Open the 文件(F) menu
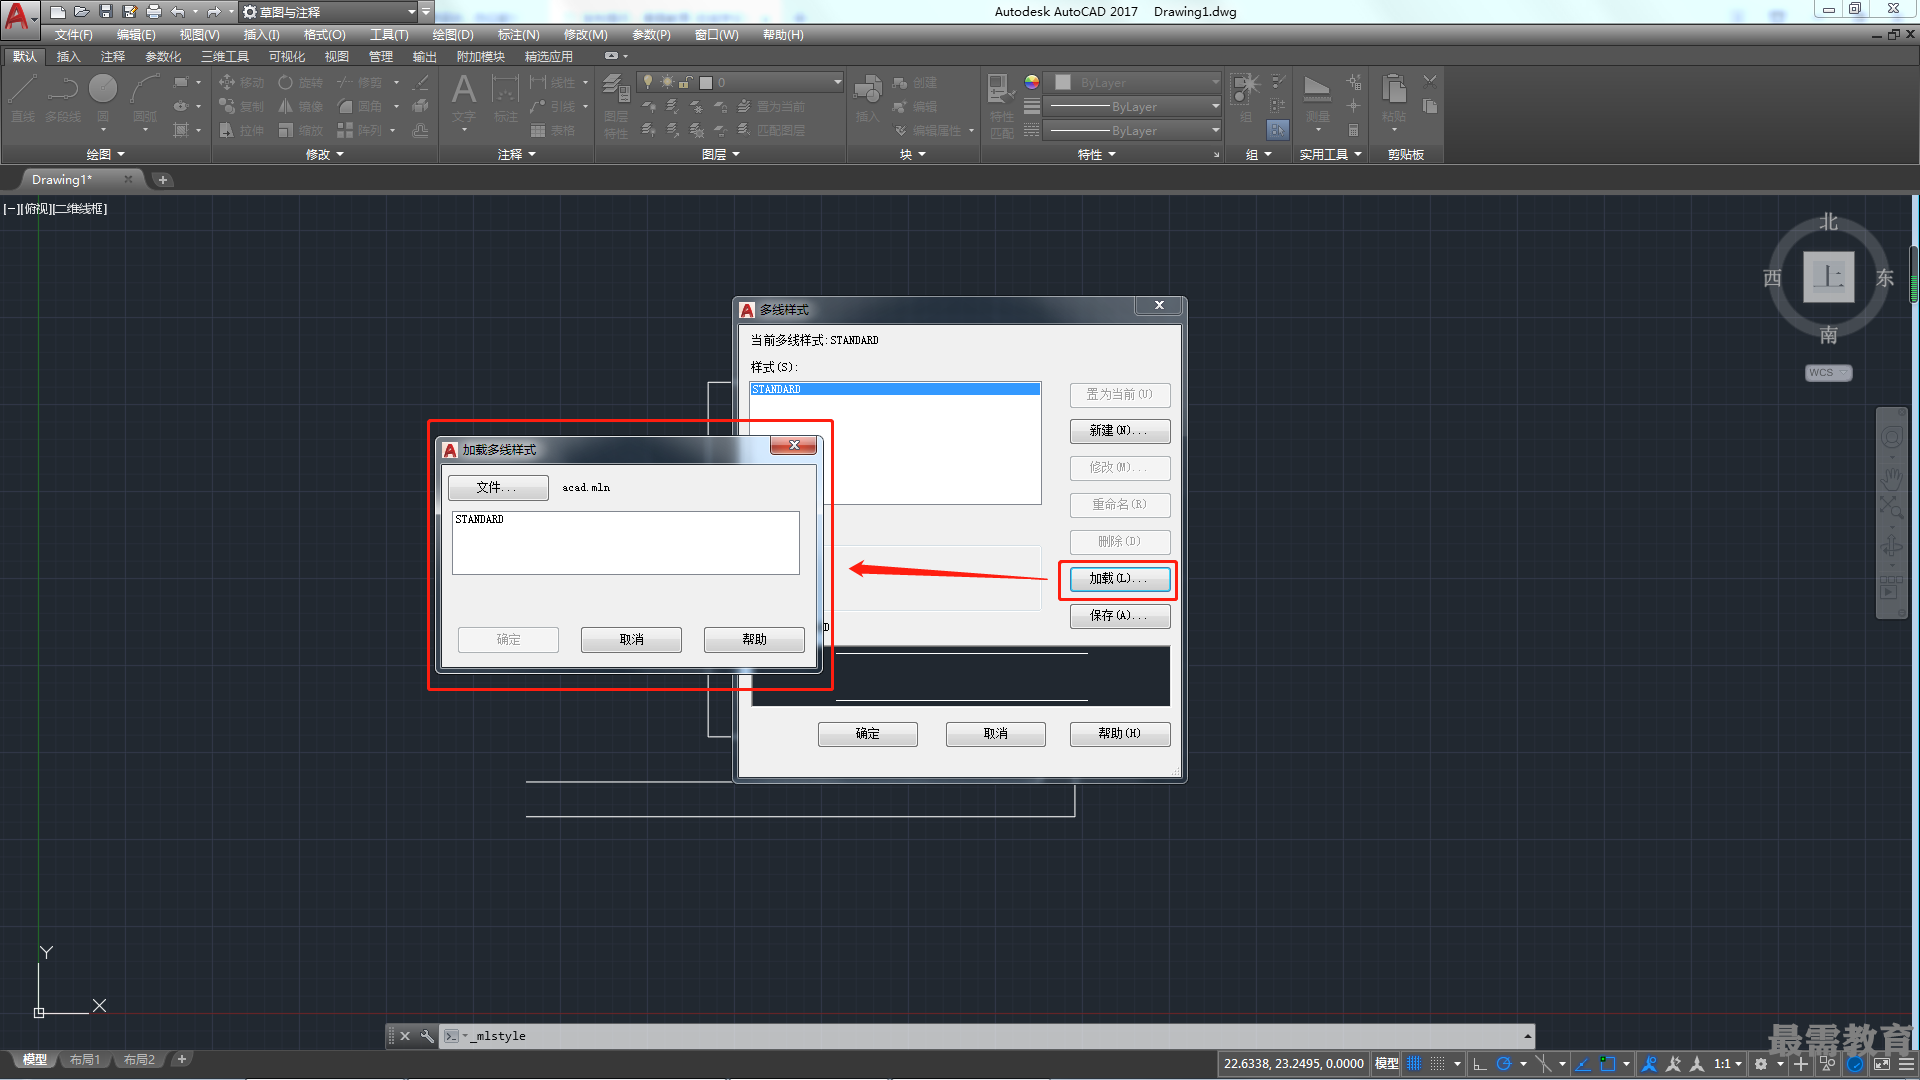Image resolution: width=1920 pixels, height=1080 pixels. [74, 35]
